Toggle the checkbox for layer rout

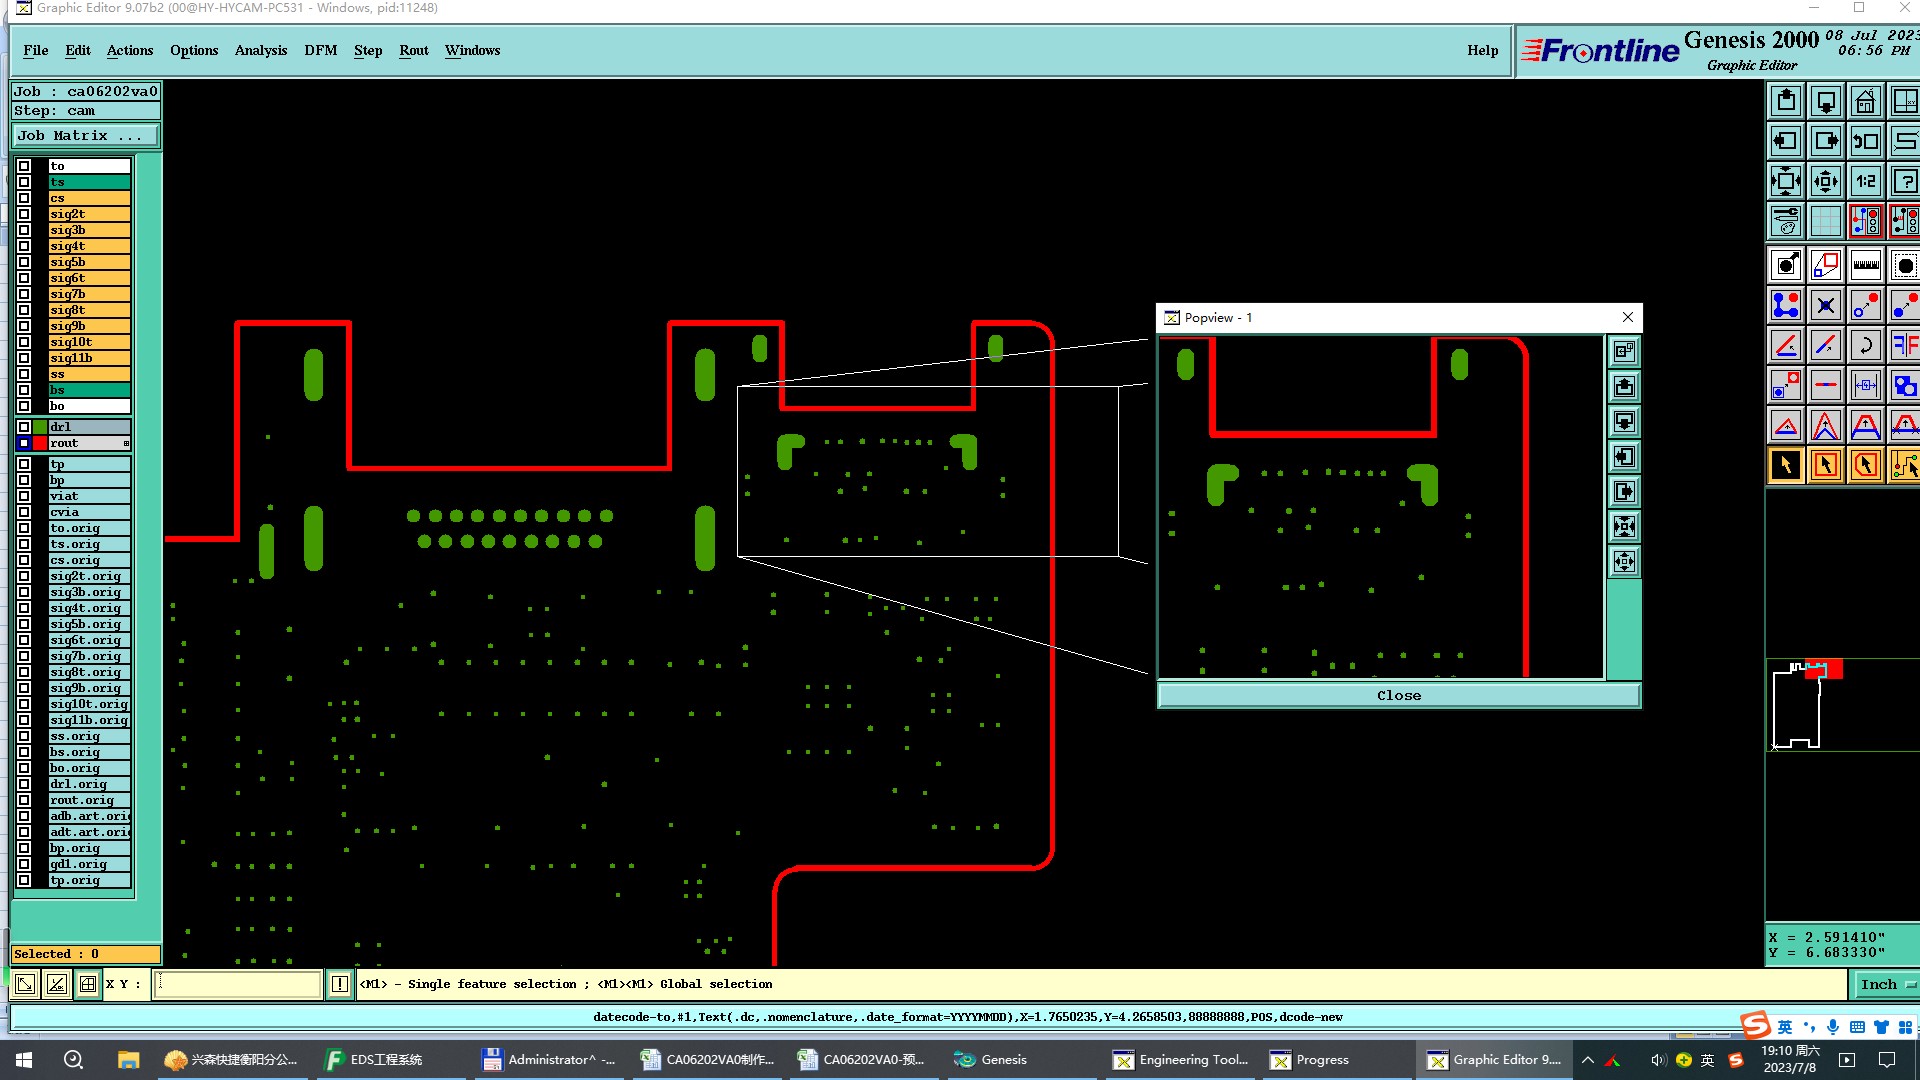click(24, 443)
